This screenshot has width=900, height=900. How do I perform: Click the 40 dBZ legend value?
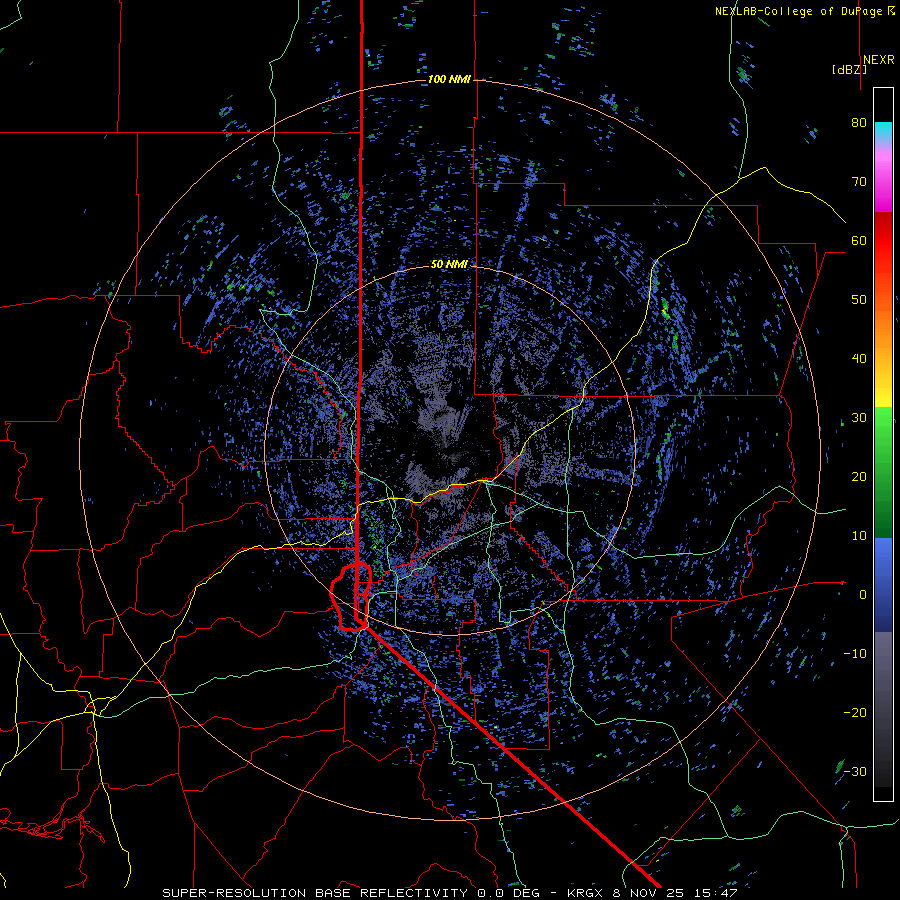pos(859,359)
